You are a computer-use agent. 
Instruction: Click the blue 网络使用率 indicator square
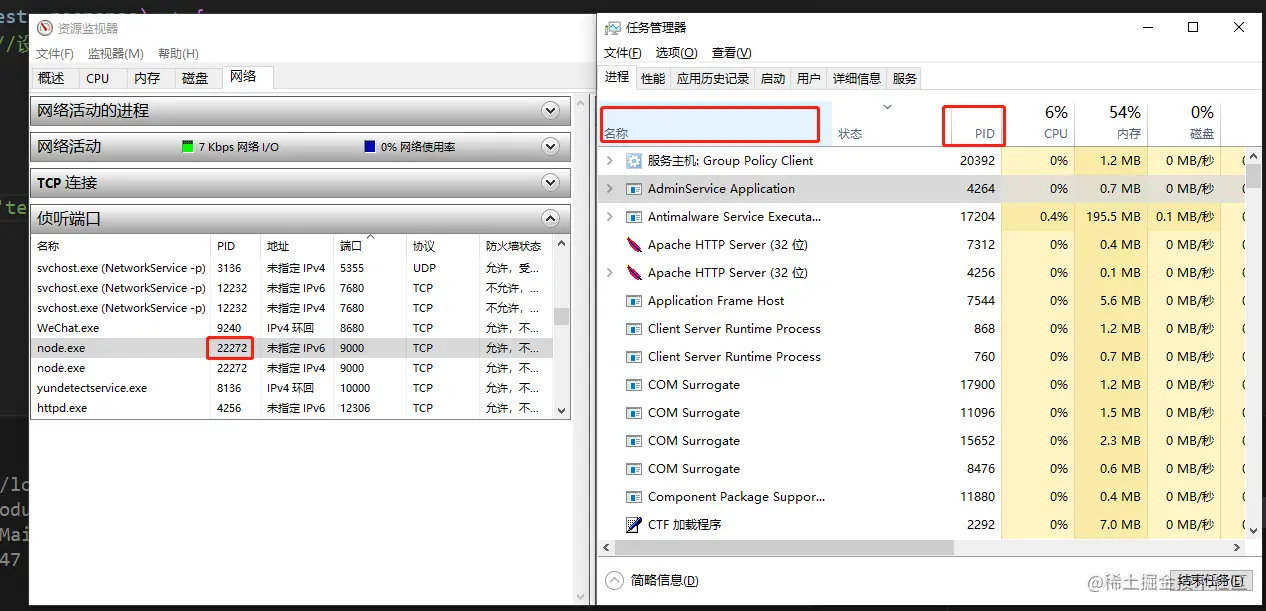370,147
